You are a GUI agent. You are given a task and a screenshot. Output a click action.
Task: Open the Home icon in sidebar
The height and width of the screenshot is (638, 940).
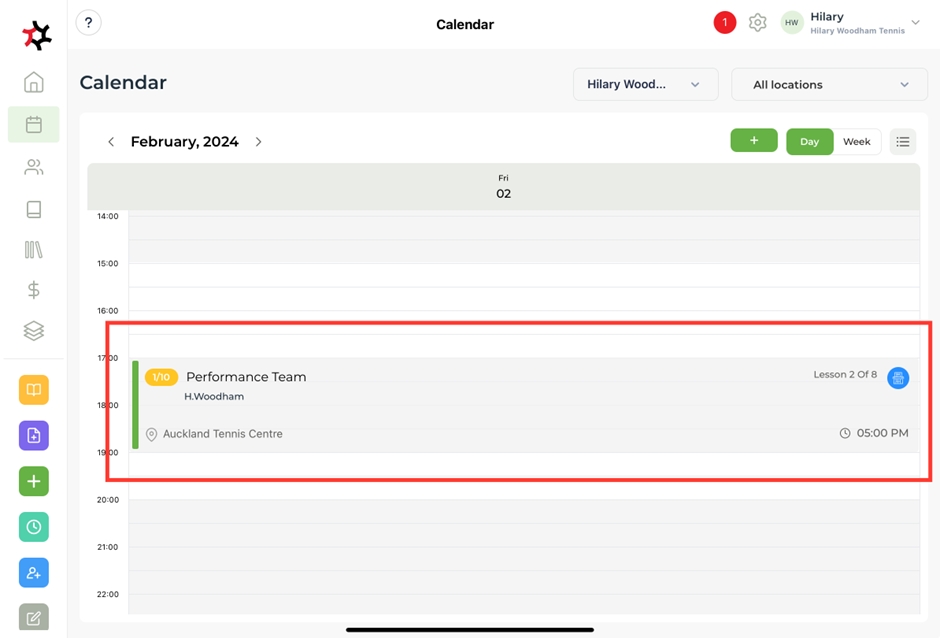coord(34,82)
